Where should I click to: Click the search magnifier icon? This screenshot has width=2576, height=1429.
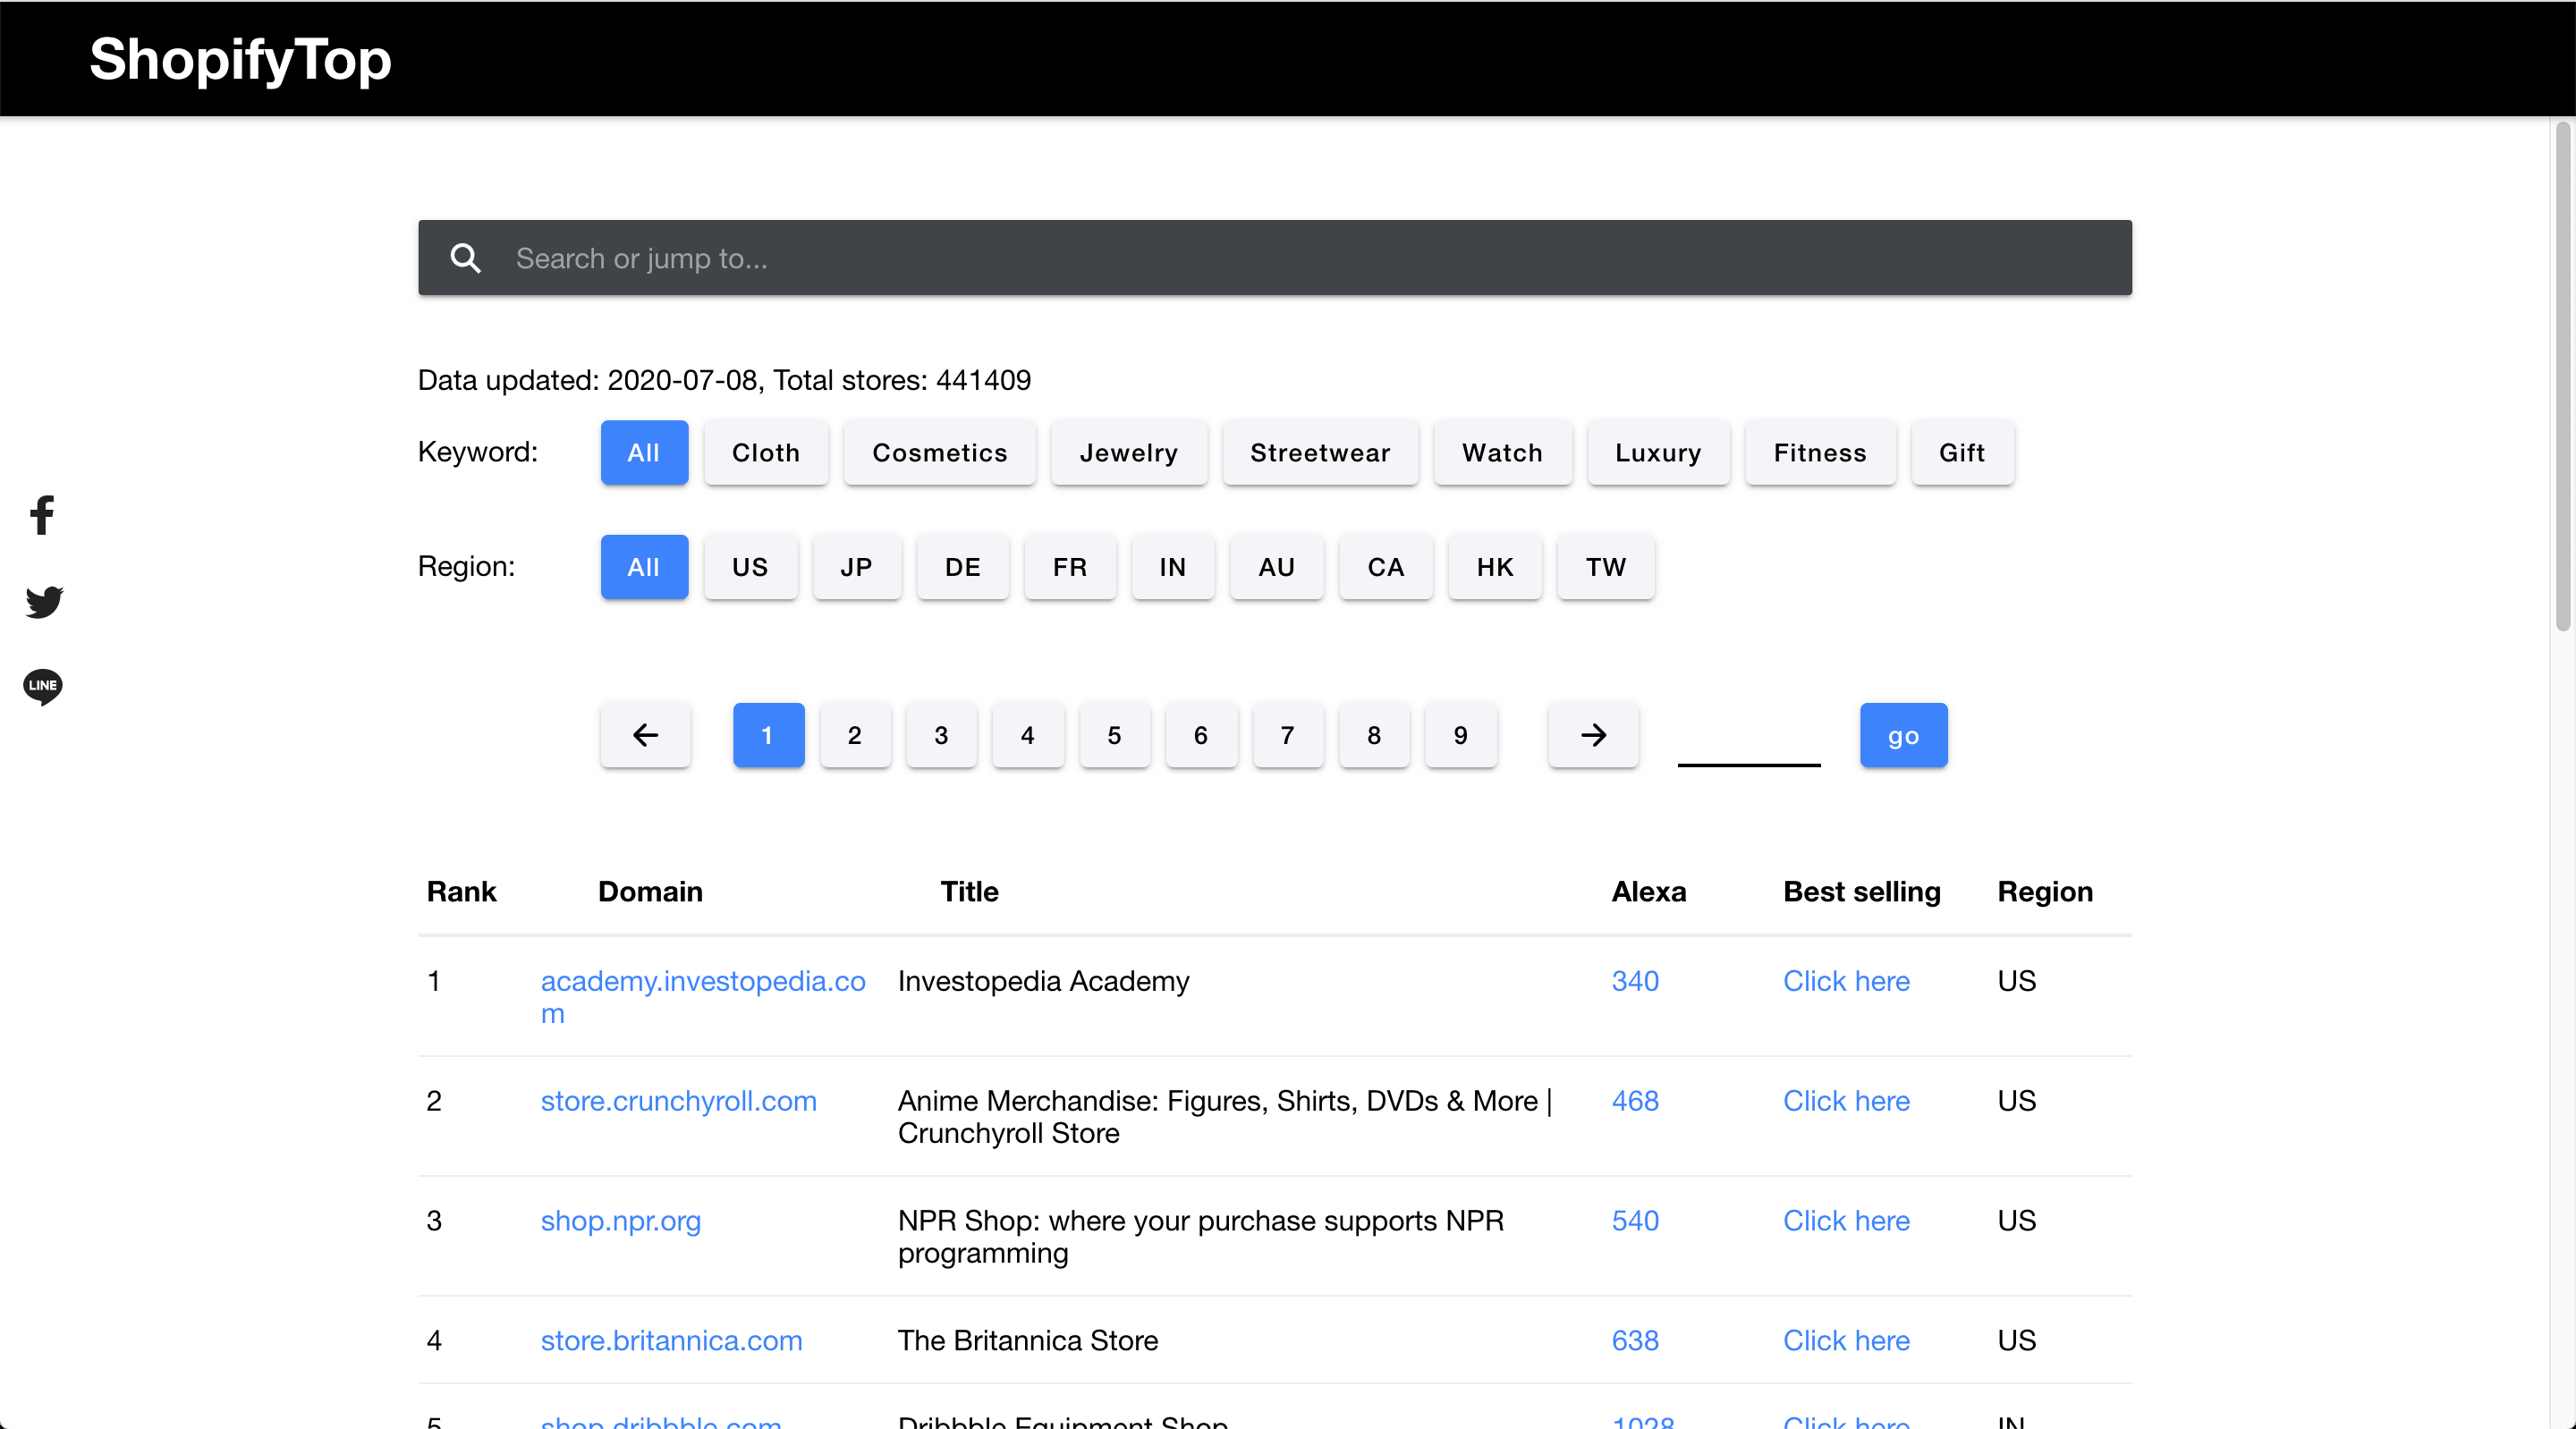pyautogui.click(x=466, y=258)
